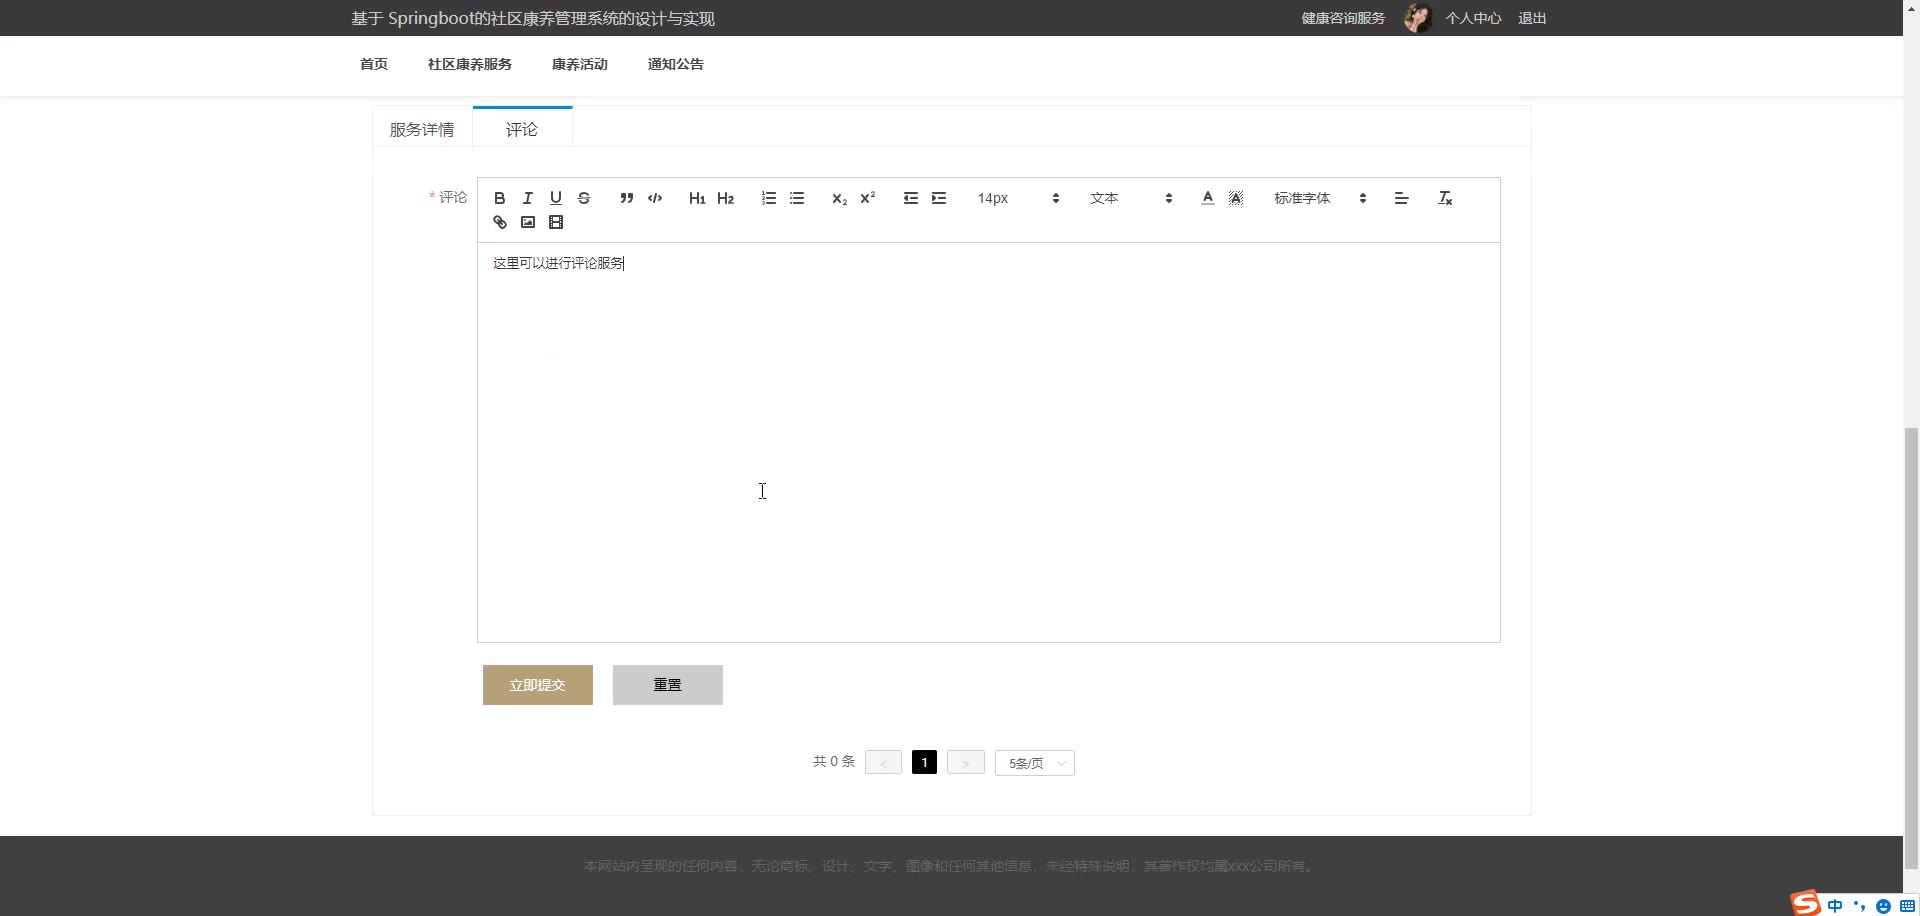Go to previous page of comments

[x=883, y=763]
